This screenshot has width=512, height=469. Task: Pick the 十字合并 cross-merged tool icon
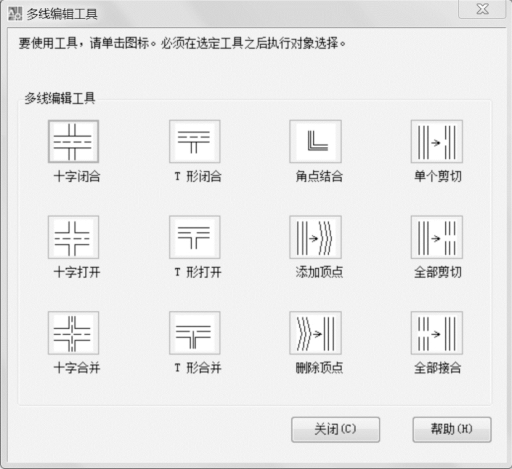73,333
